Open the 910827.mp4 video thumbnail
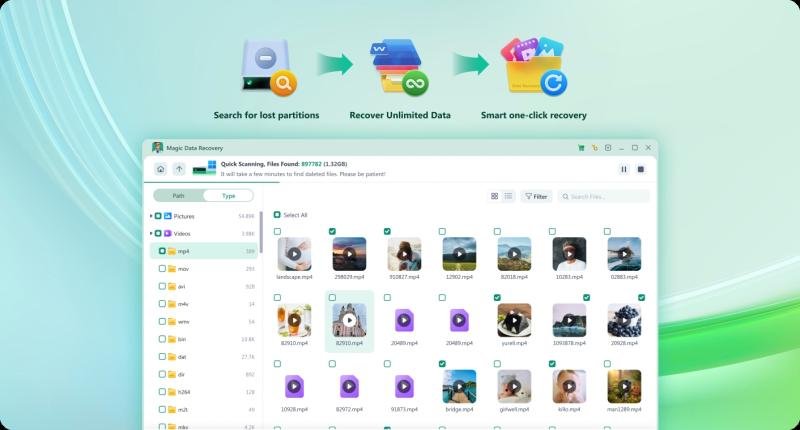This screenshot has height=430, width=800. [404, 254]
